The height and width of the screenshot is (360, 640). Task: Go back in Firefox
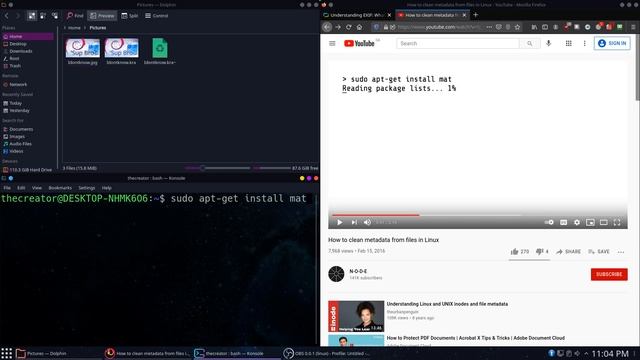point(327,27)
